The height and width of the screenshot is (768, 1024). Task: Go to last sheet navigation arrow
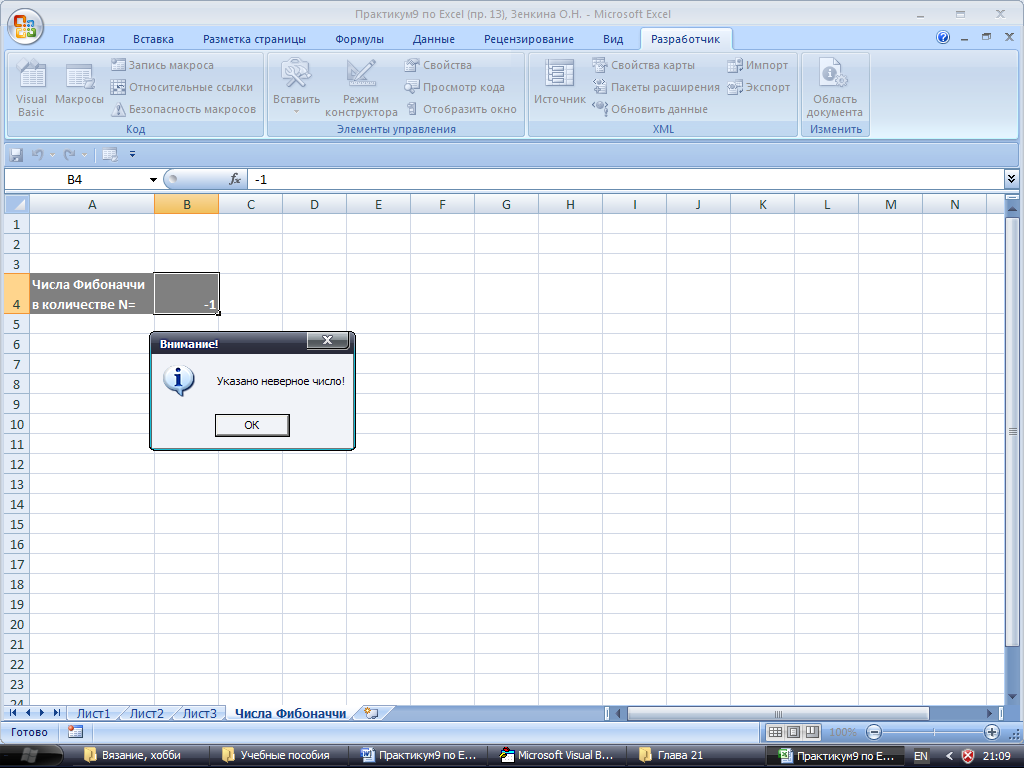point(57,712)
